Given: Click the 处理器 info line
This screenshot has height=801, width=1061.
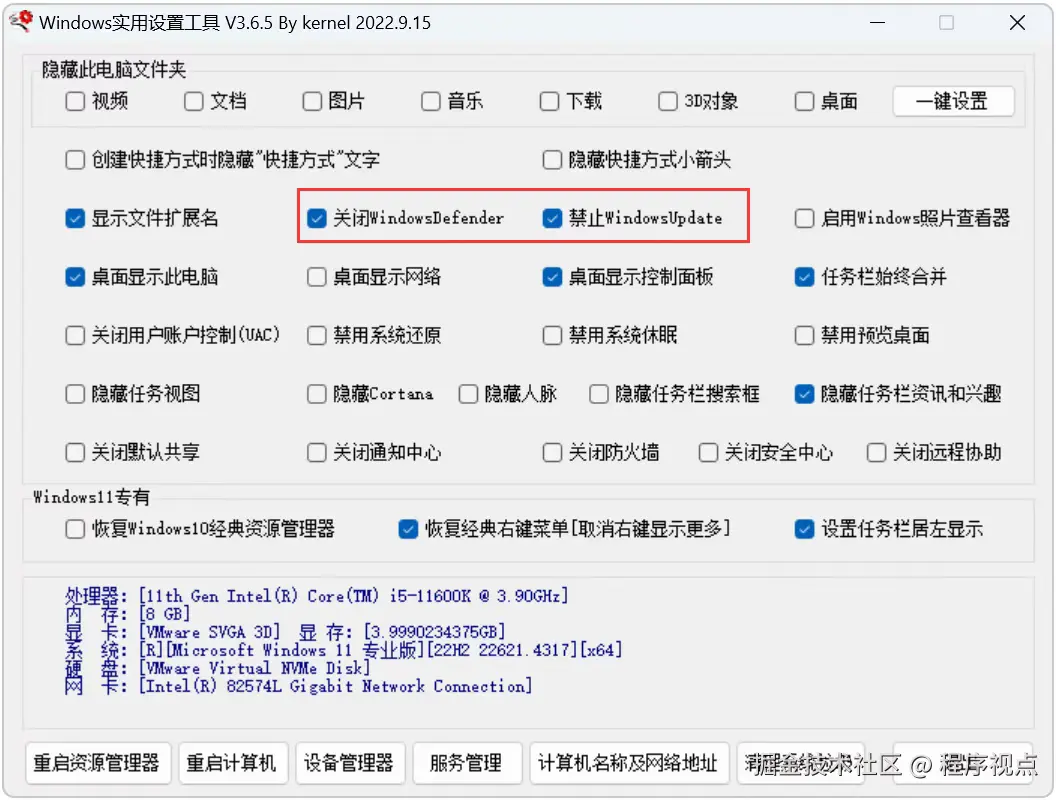Looking at the screenshot, I should point(316,596).
